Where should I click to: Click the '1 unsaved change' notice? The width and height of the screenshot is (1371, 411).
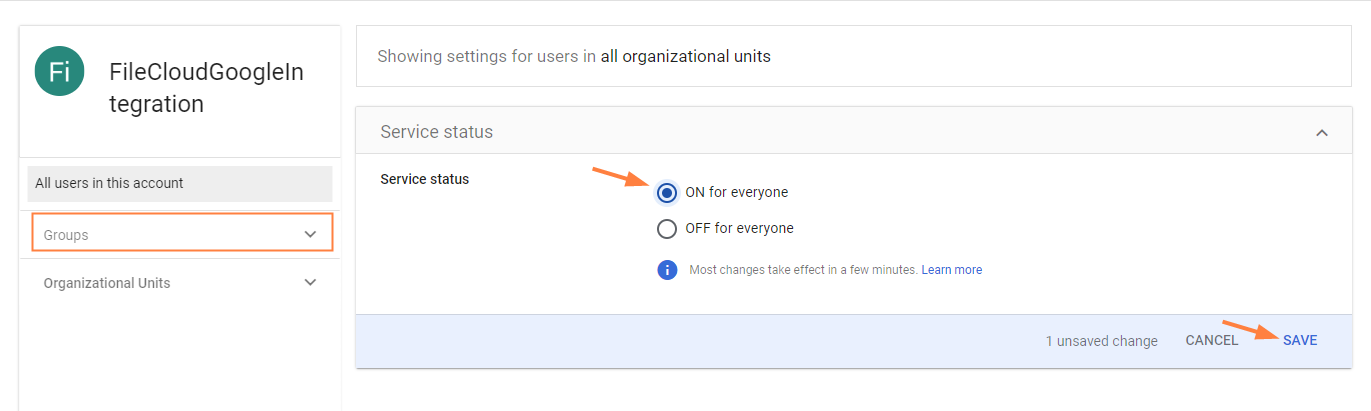tap(1101, 341)
